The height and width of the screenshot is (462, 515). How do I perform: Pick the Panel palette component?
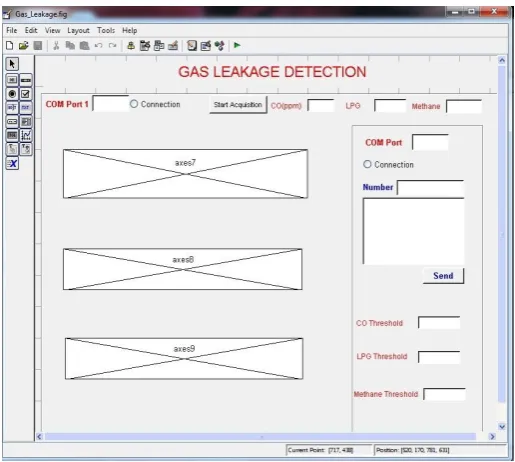12,149
